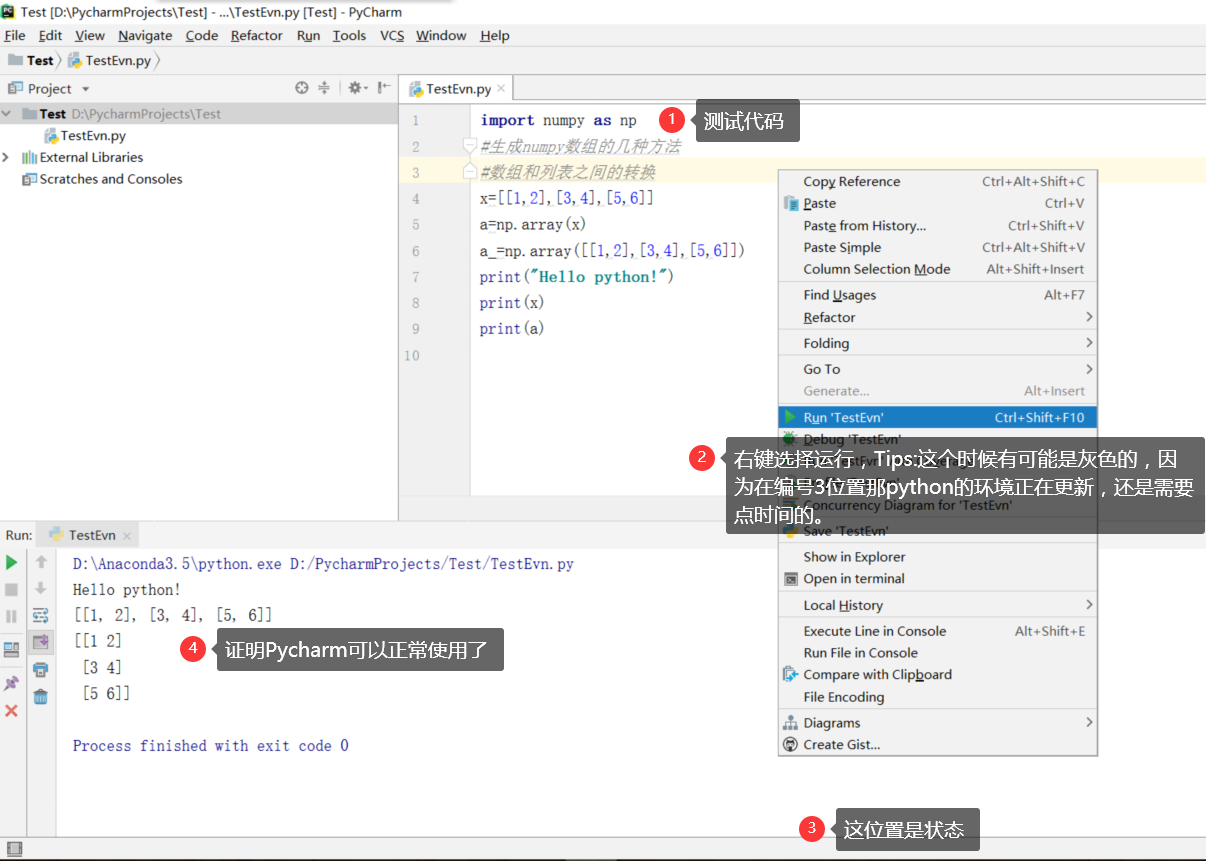Collapse code at line 3 fold marker
The width and height of the screenshot is (1206, 861).
(x=470, y=171)
